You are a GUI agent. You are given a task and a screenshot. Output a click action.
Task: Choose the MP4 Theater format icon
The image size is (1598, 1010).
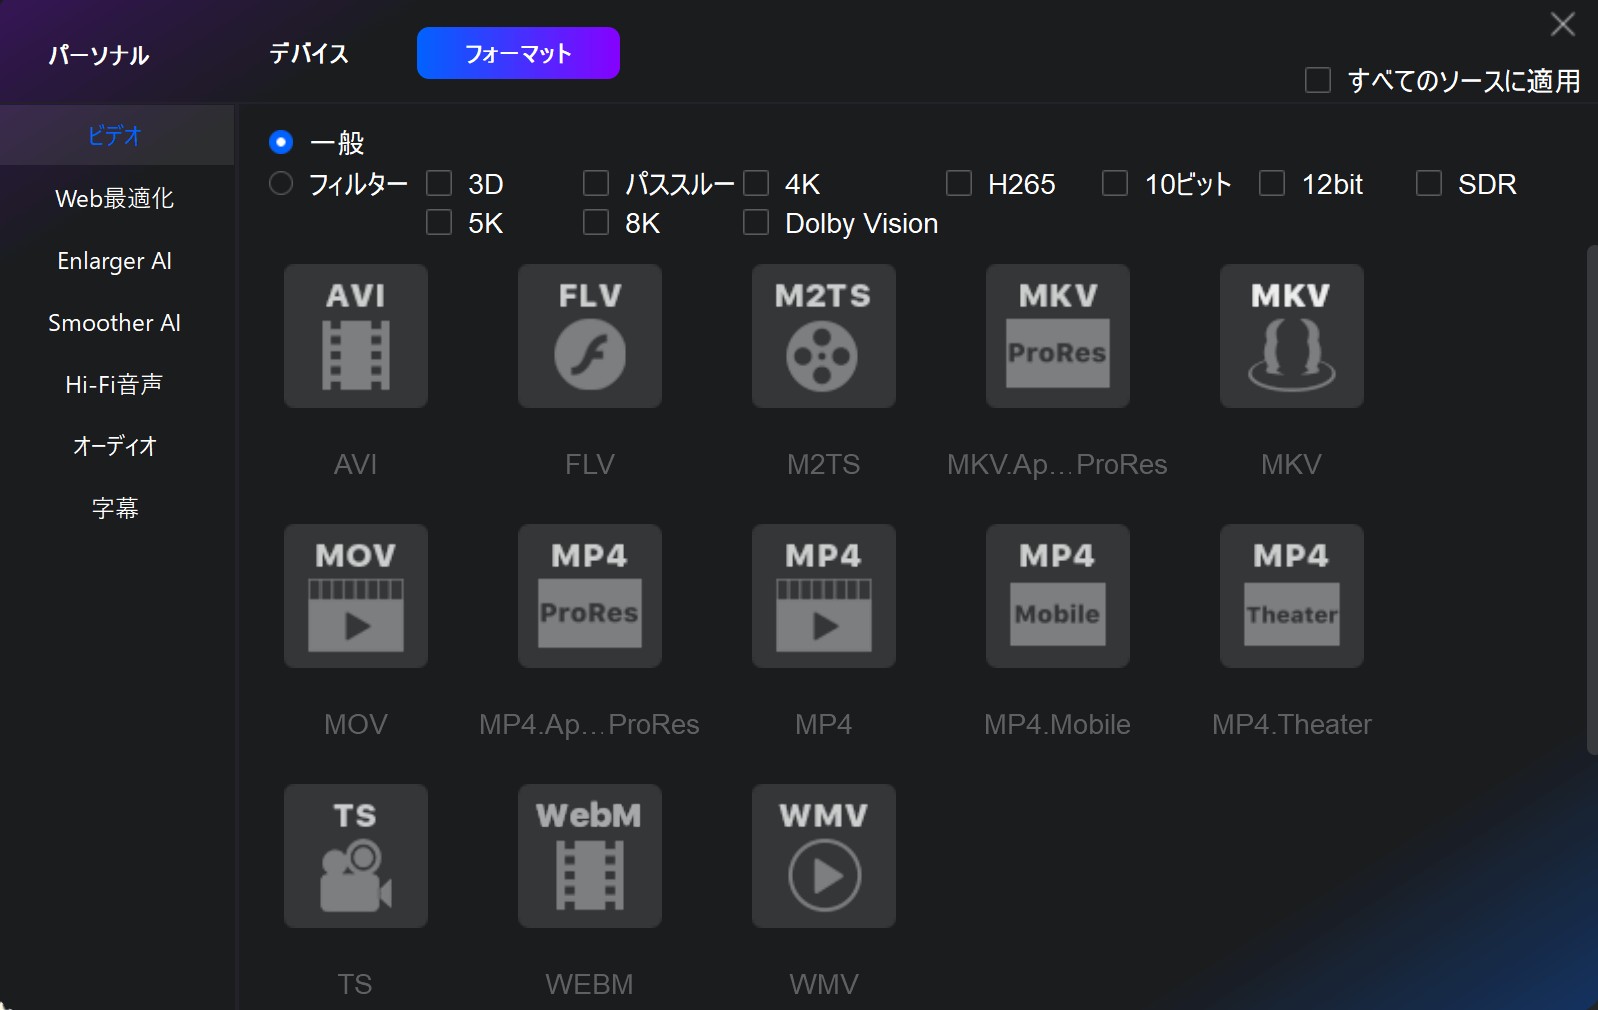(1292, 596)
